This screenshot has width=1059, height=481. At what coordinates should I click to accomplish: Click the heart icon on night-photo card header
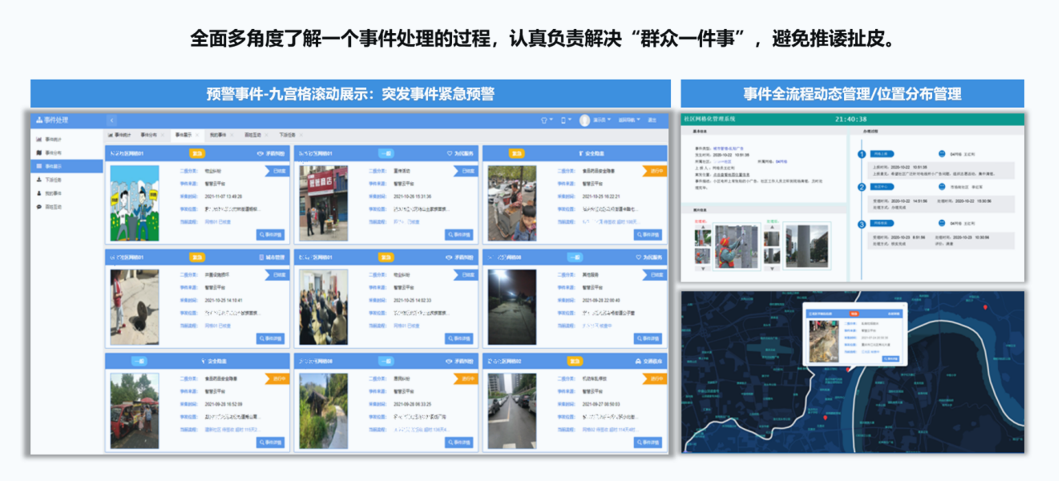(638, 257)
